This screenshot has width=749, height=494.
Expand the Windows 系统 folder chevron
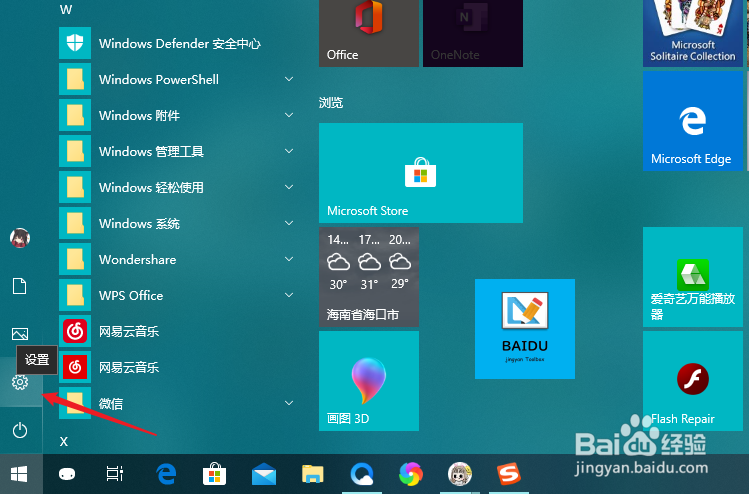[289, 223]
